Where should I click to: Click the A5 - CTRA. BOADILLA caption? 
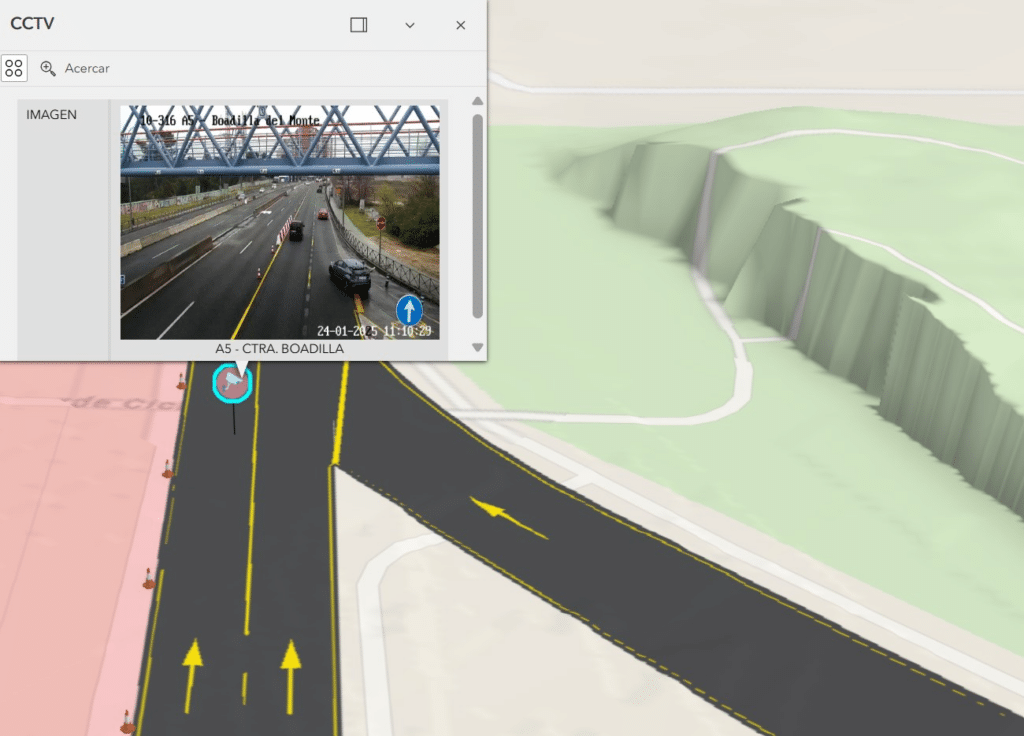[279, 349]
